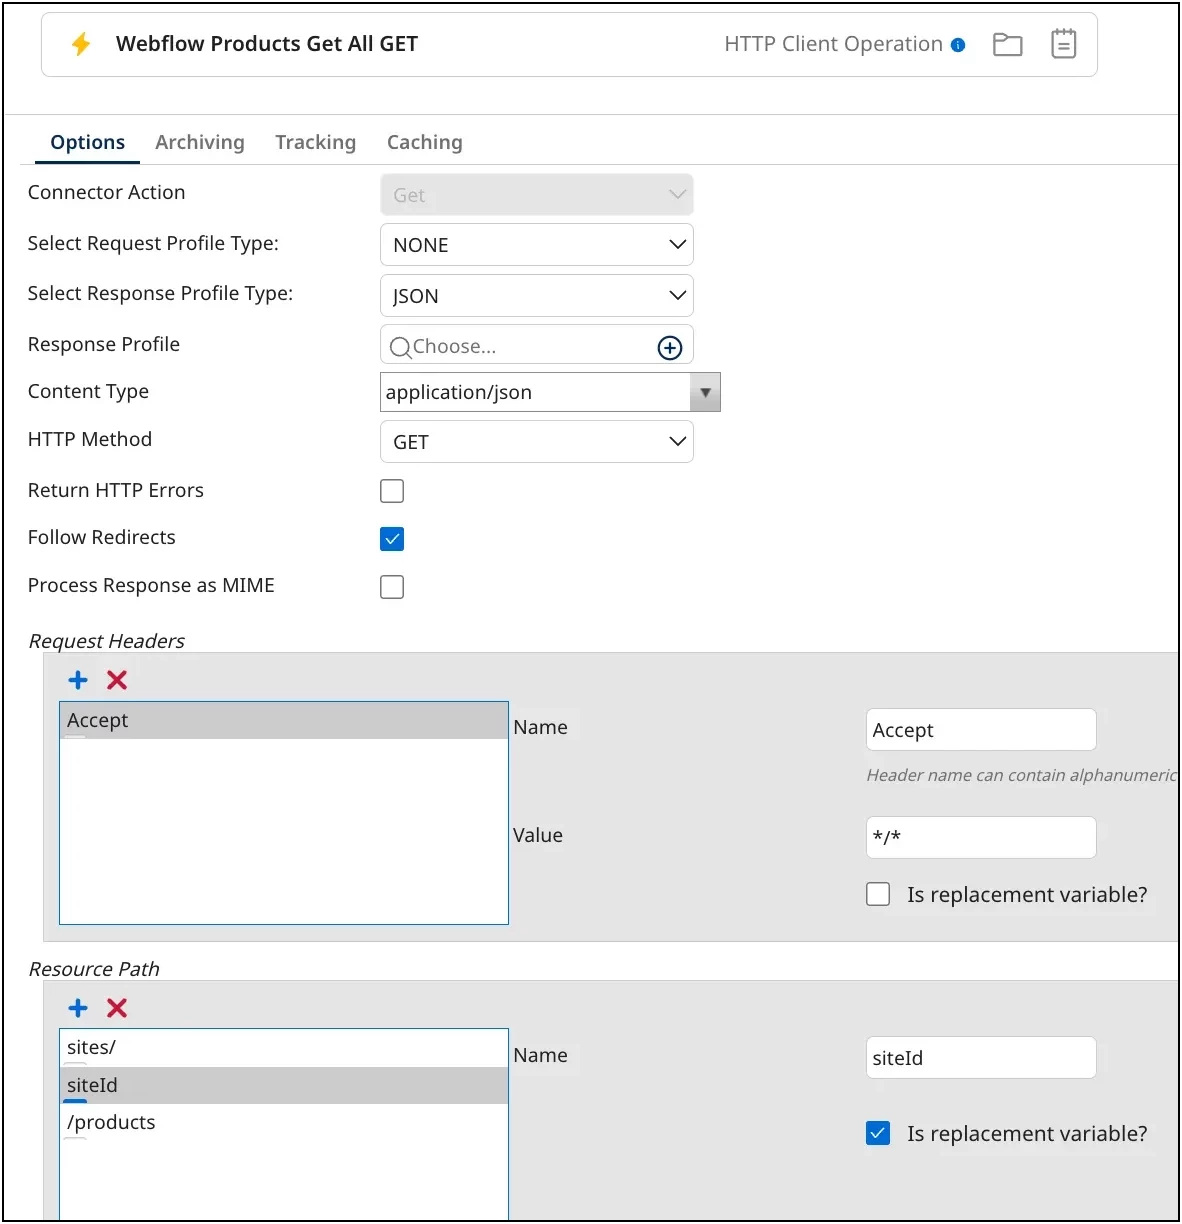Click the lightning bolt operation icon

coord(81,44)
